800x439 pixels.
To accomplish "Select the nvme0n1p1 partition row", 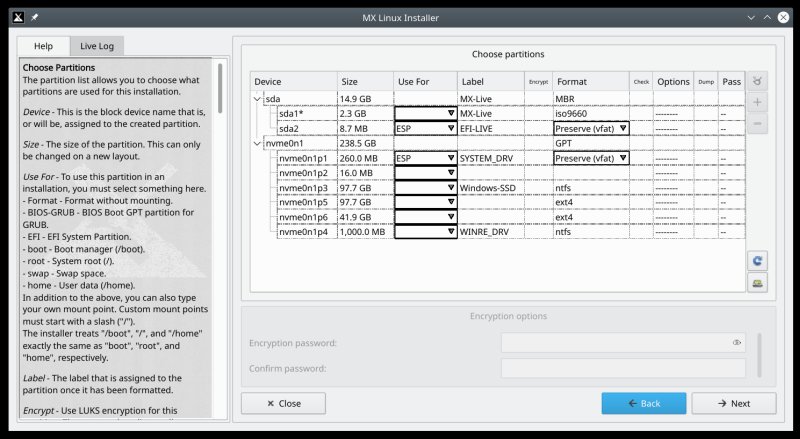I will pyautogui.click(x=497, y=158).
